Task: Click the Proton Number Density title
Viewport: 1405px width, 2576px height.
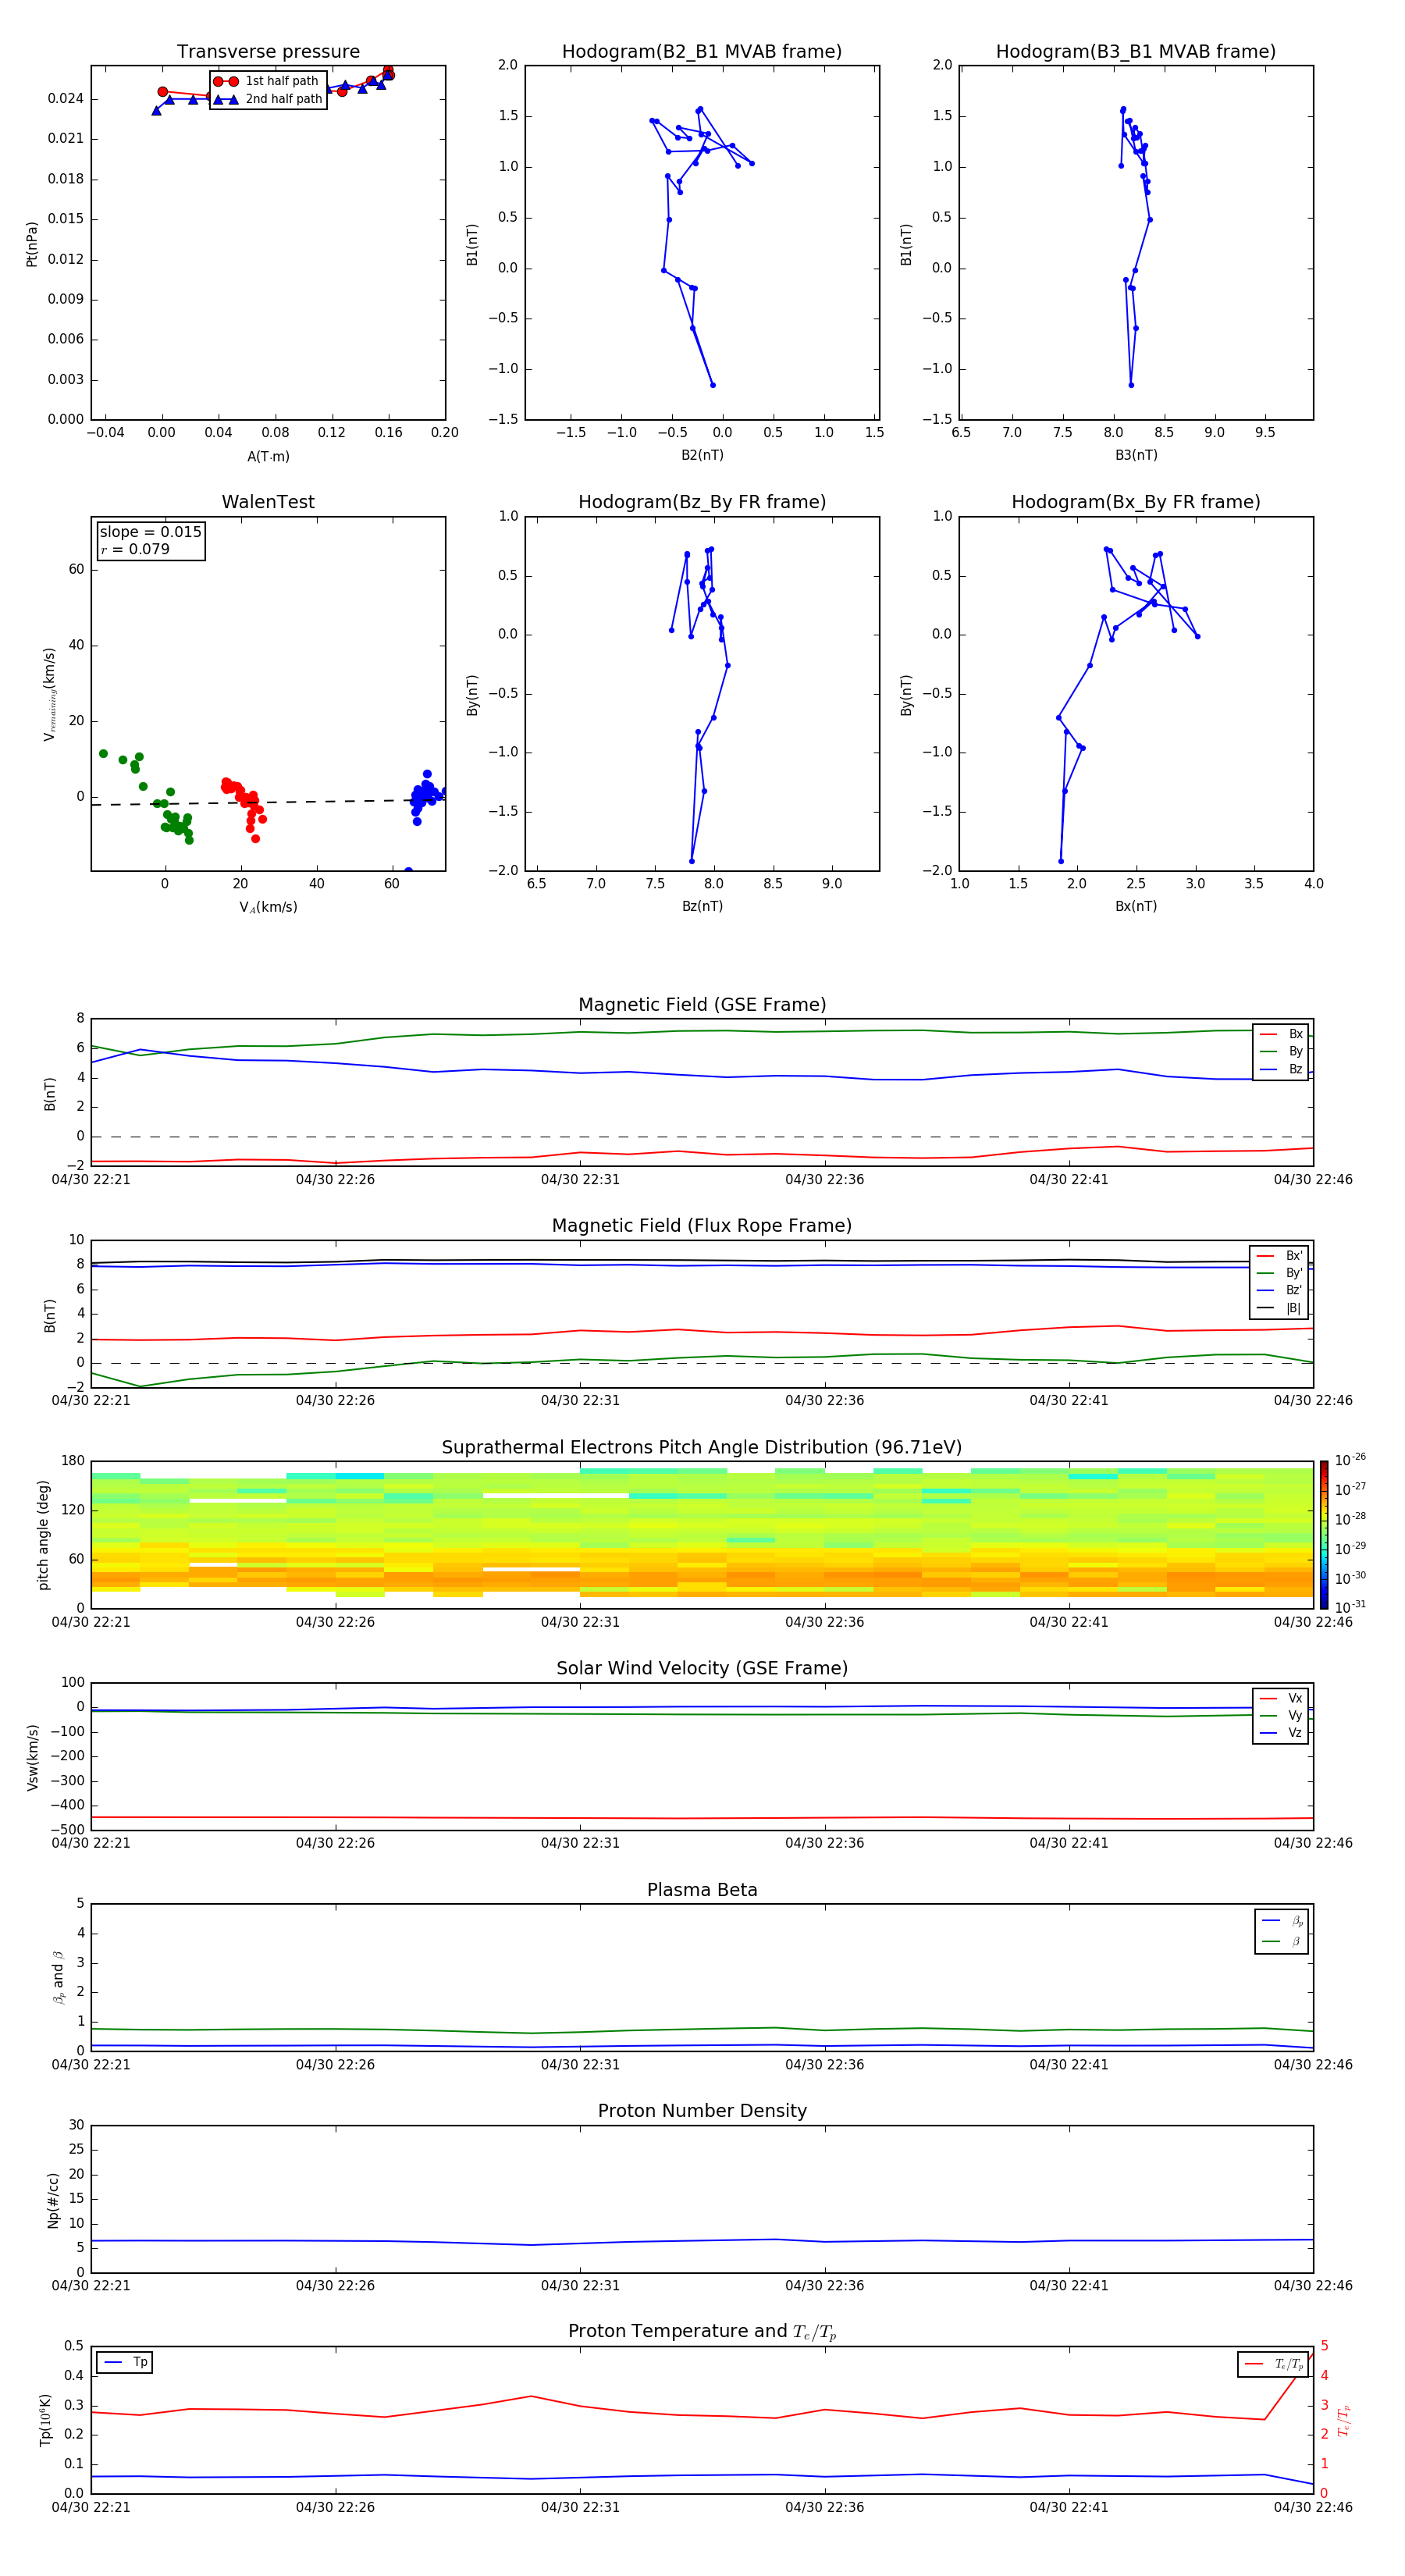Action: coord(701,2111)
